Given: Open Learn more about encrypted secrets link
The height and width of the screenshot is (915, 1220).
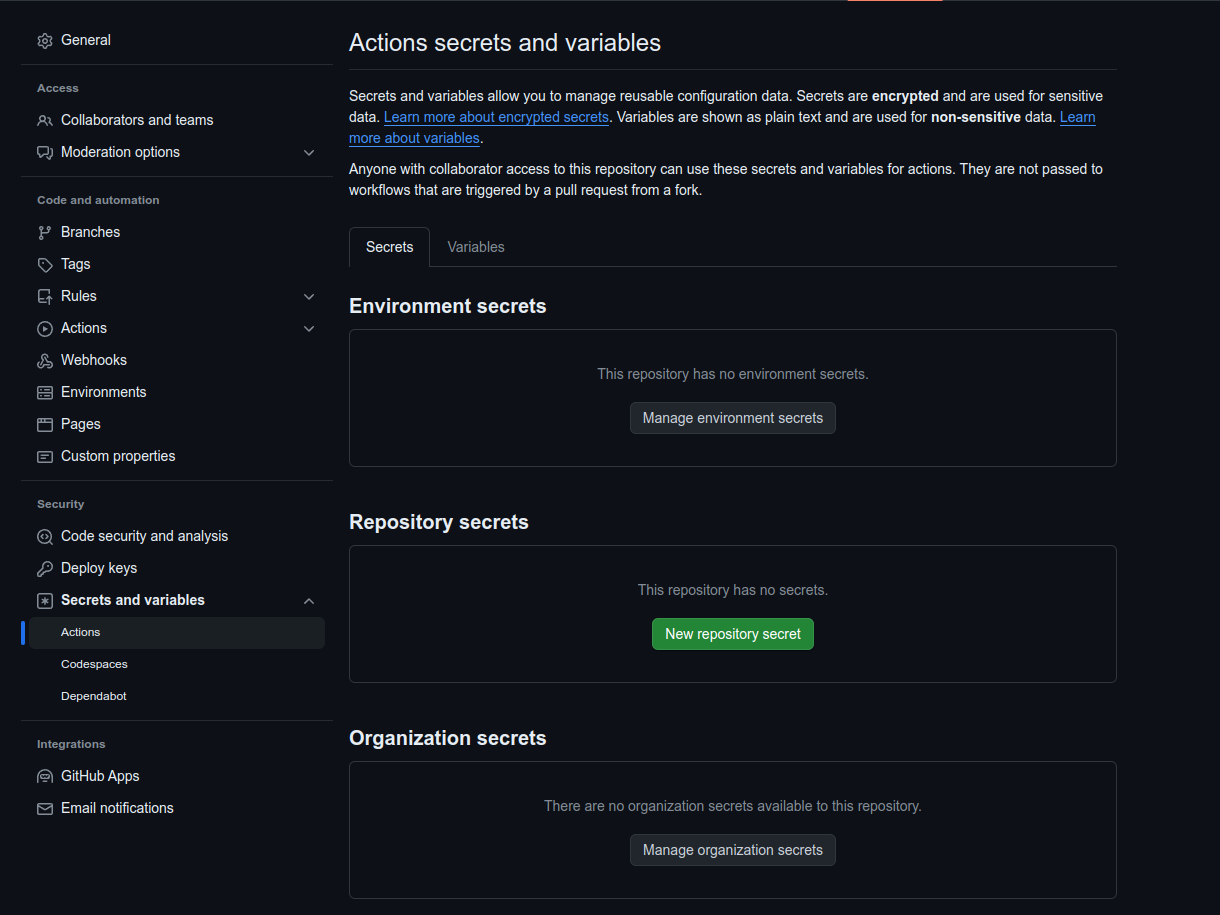Looking at the screenshot, I should (496, 117).
